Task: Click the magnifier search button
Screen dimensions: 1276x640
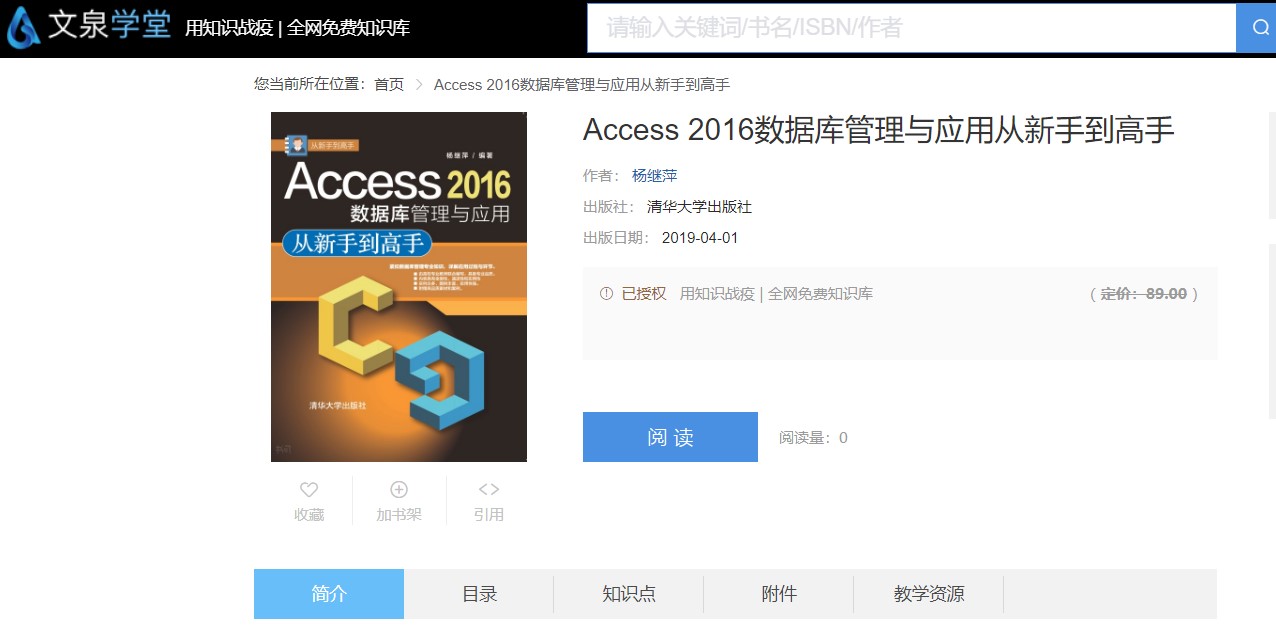Action: (x=1258, y=27)
